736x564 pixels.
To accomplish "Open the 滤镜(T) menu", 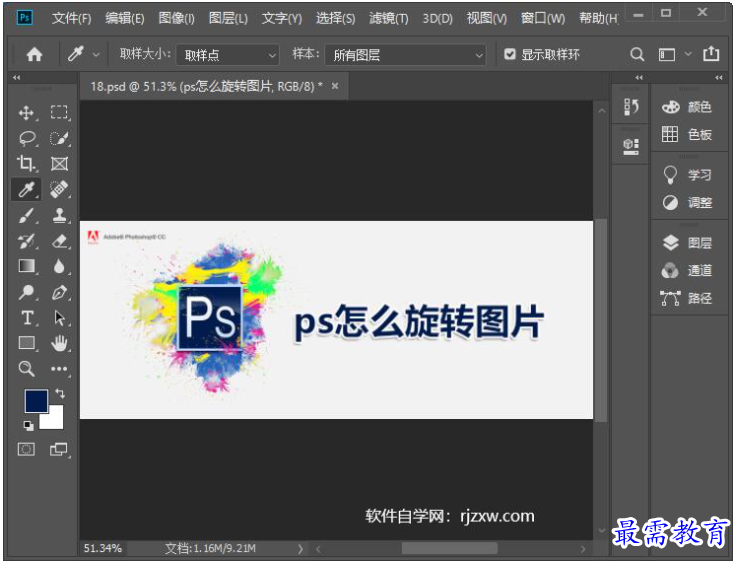I will [389, 18].
